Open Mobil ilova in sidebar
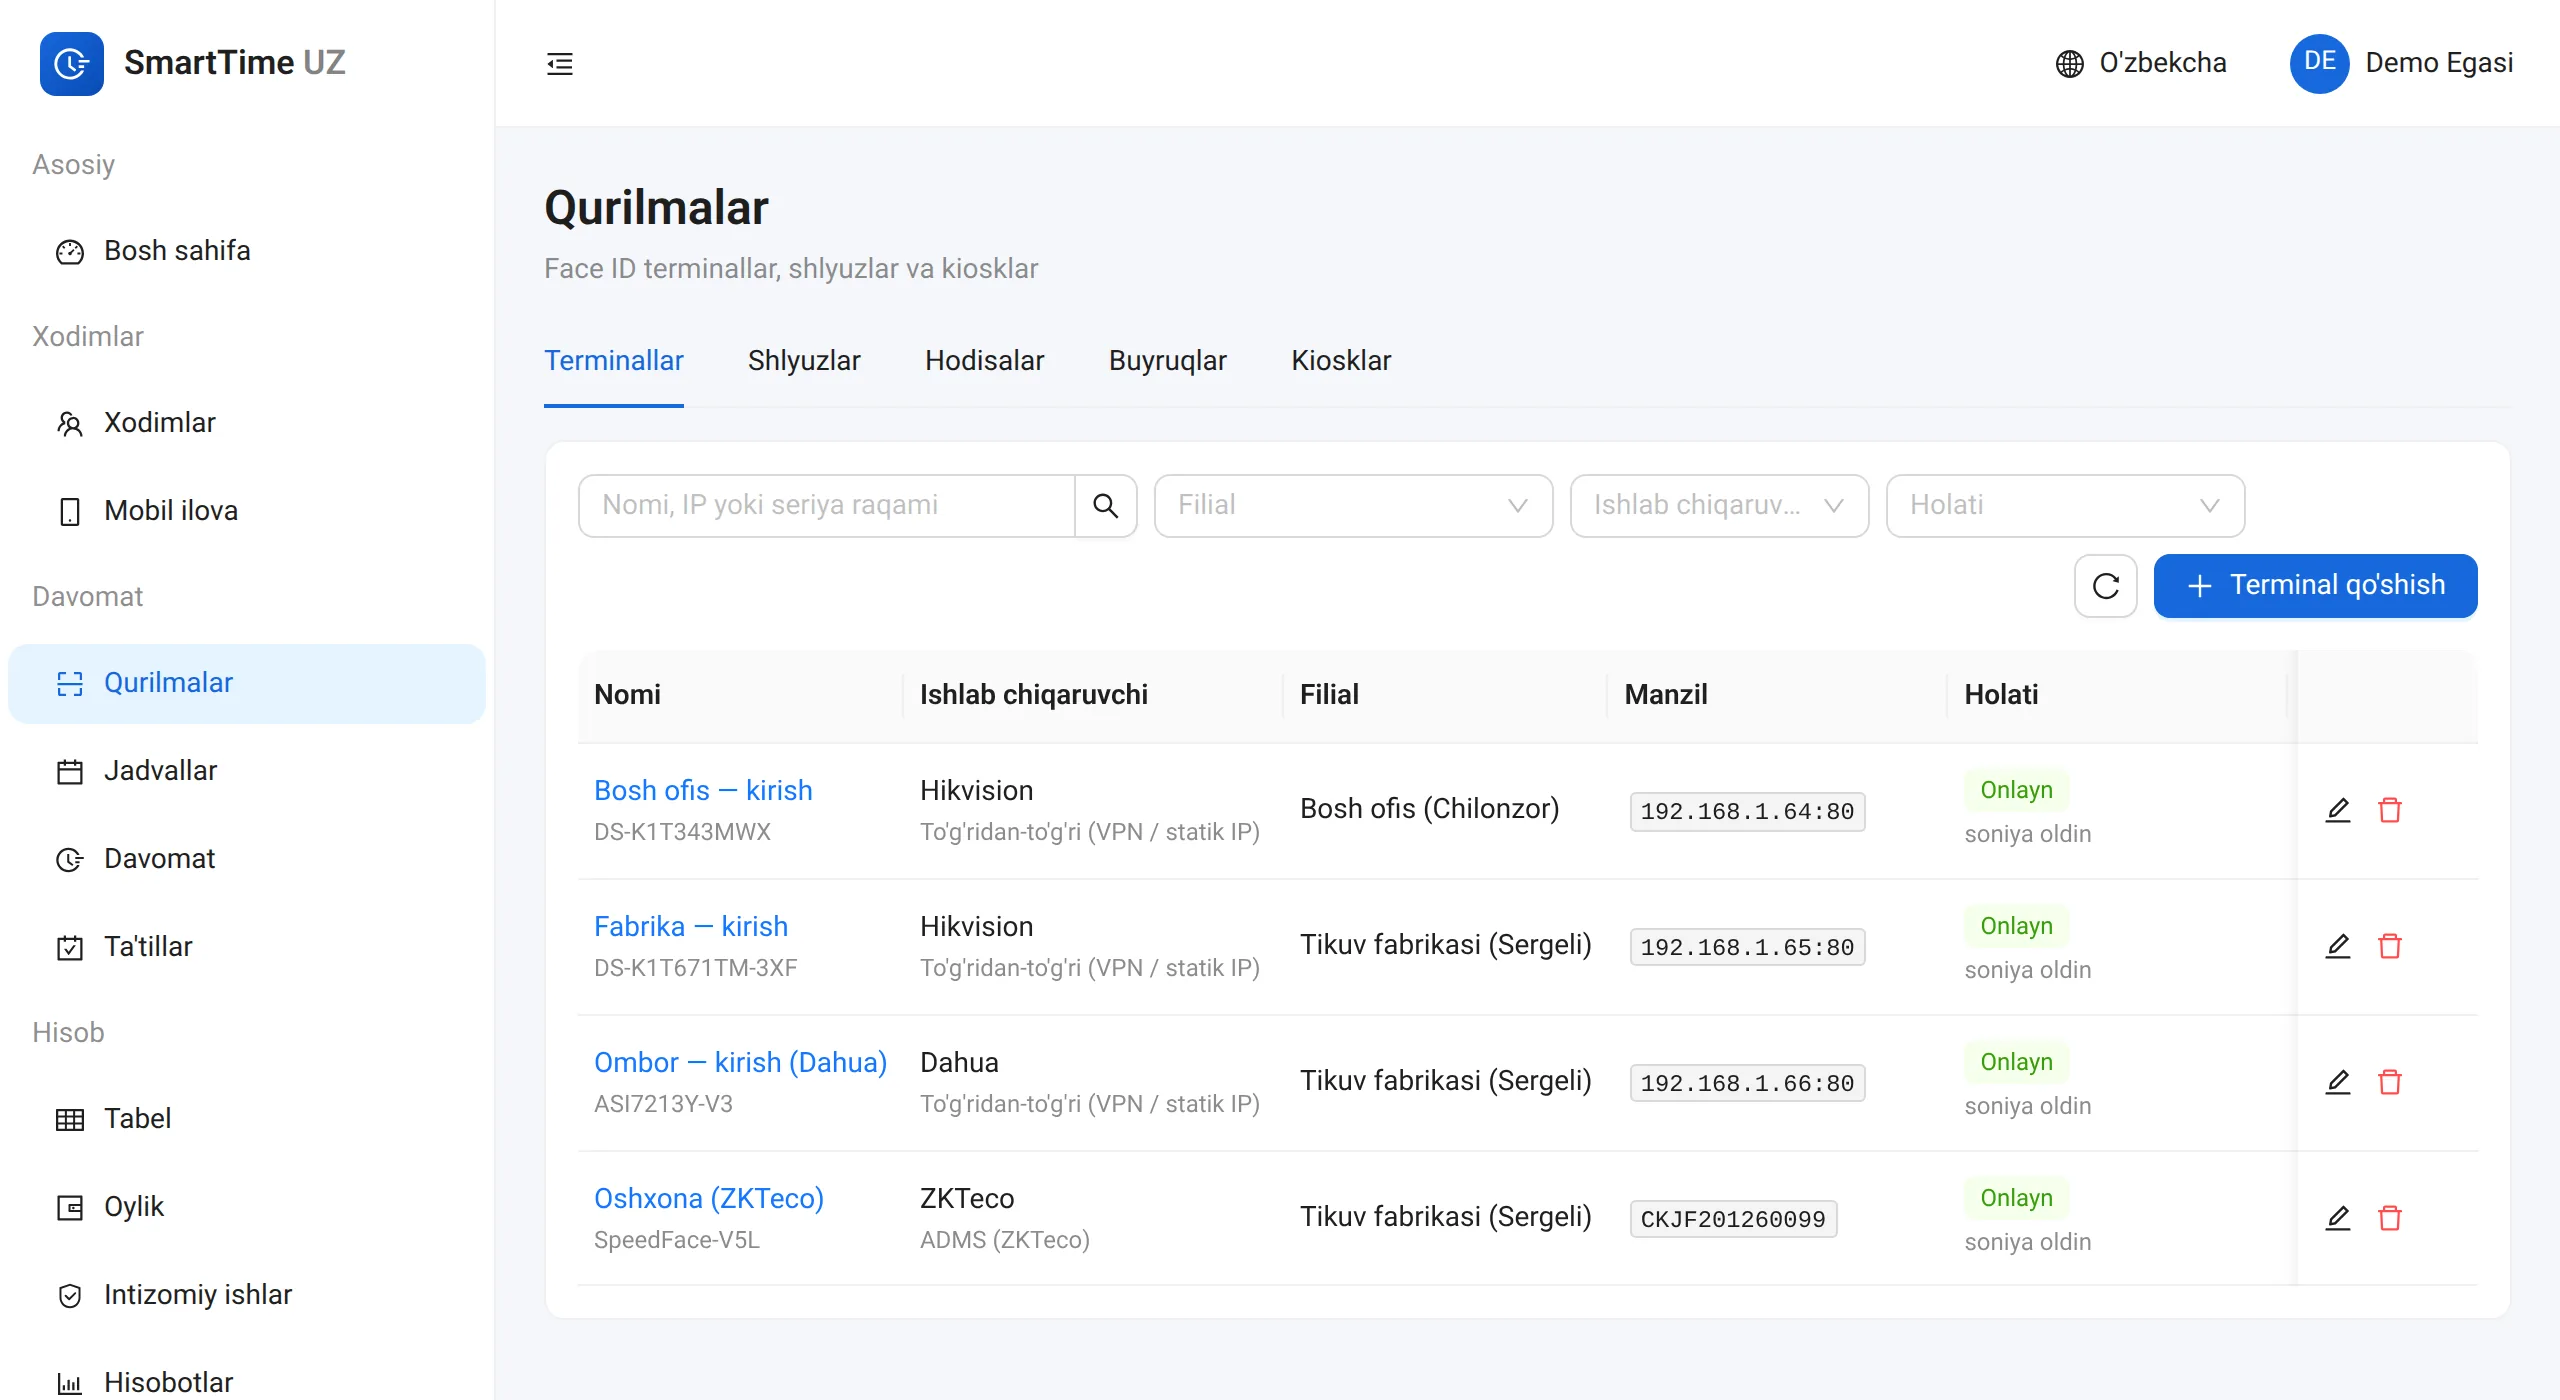The height and width of the screenshot is (1400, 2560). 247,511
